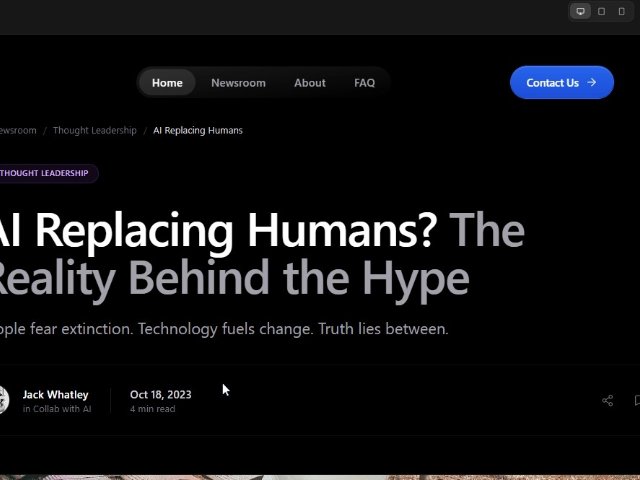Image resolution: width=640 pixels, height=480 pixels.
Task: Click the share icon
Action: (607, 400)
